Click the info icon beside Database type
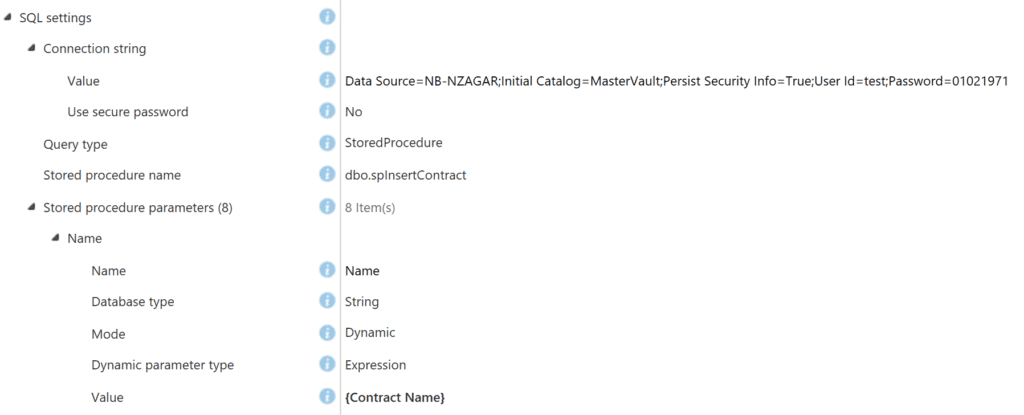 (x=327, y=301)
